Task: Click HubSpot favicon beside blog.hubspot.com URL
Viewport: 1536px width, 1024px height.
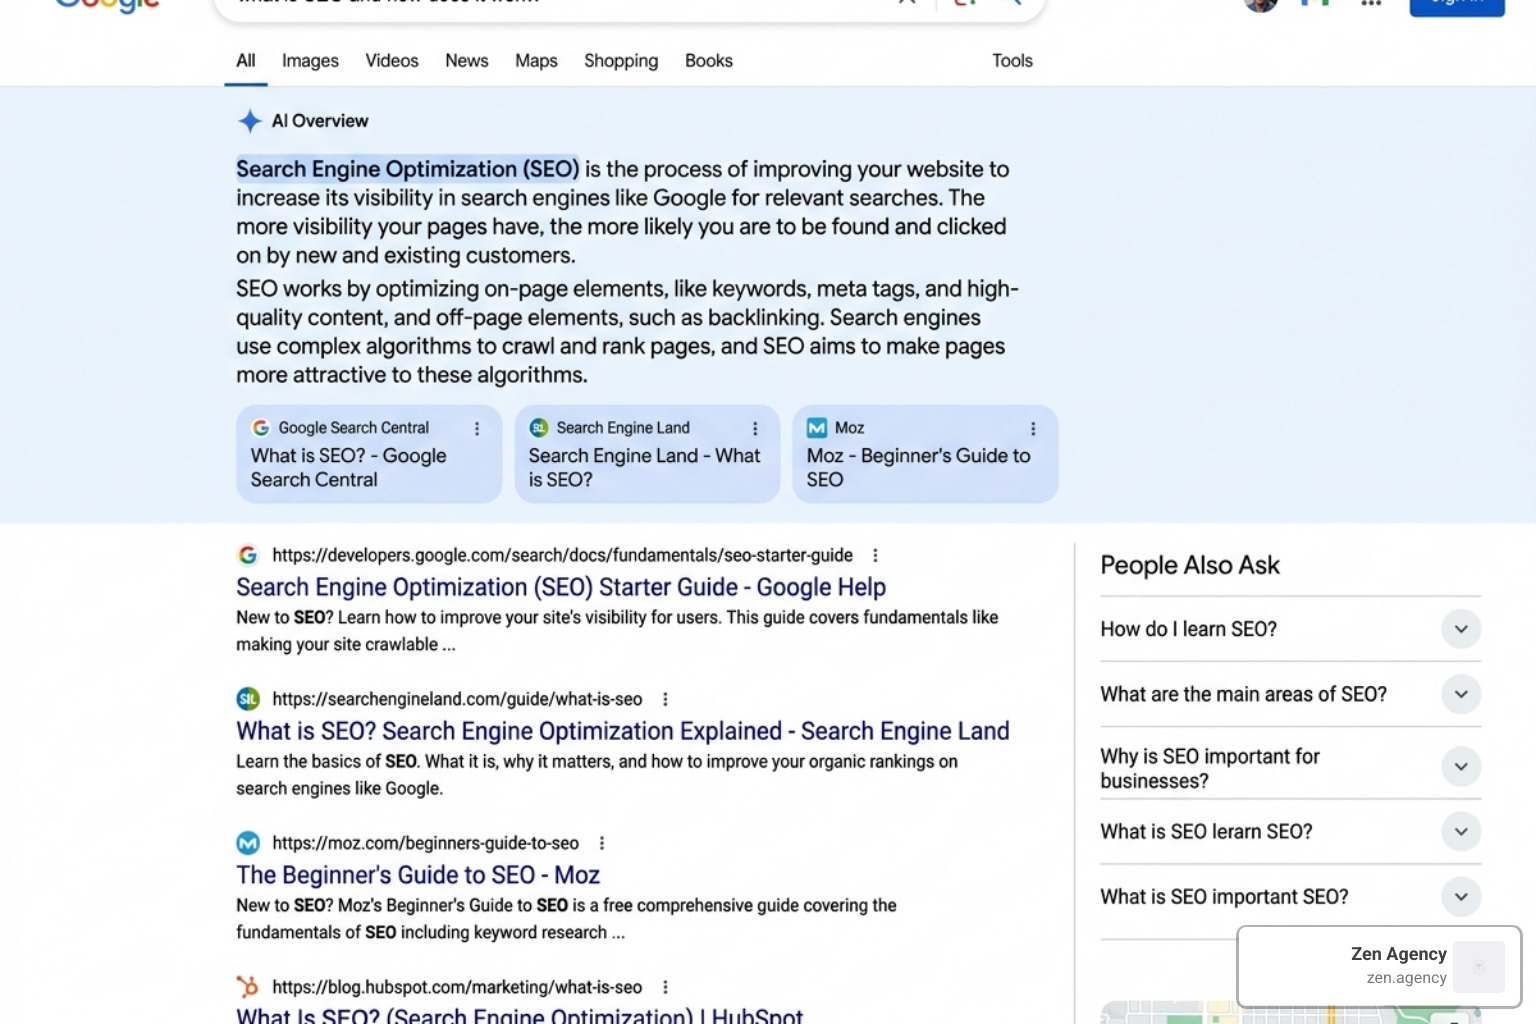Action: point(248,987)
